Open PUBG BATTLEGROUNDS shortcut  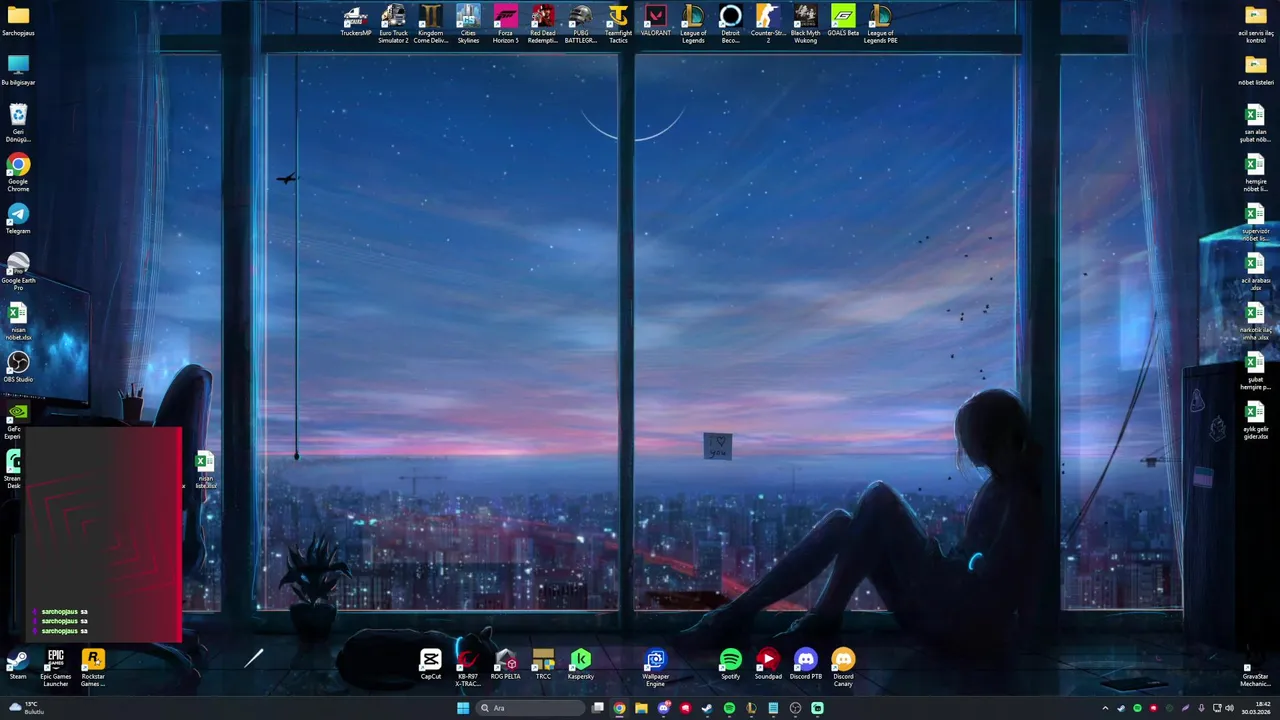coord(580,24)
